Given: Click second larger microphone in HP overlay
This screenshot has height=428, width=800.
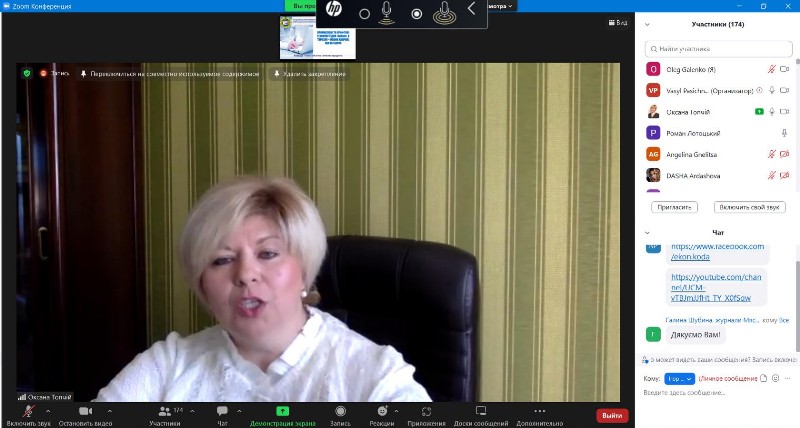Looking at the screenshot, I should 444,13.
